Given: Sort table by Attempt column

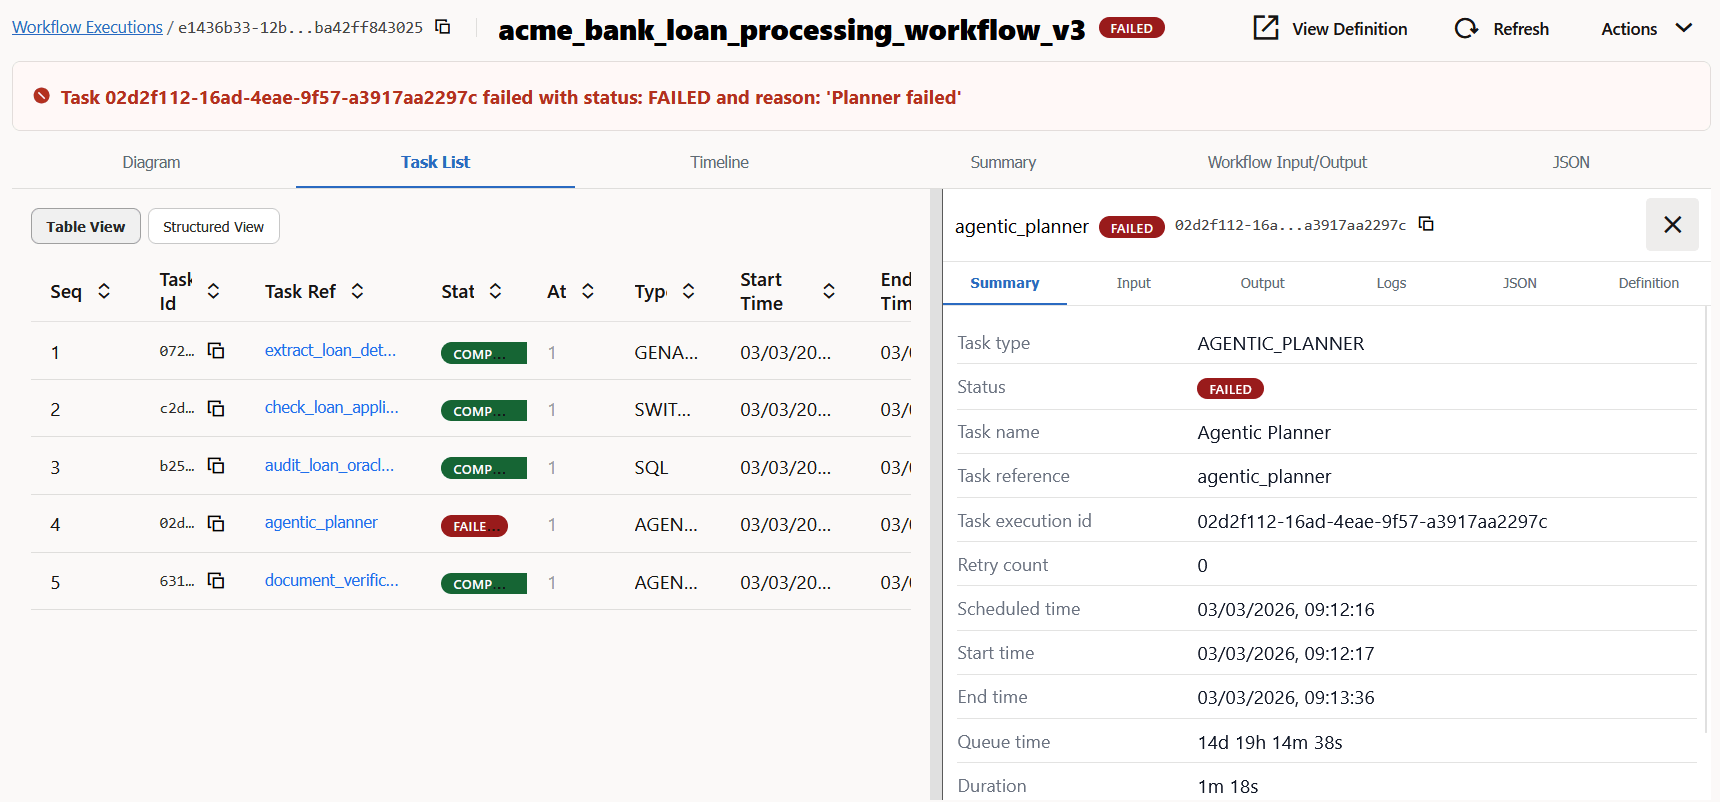Looking at the screenshot, I should click(588, 291).
